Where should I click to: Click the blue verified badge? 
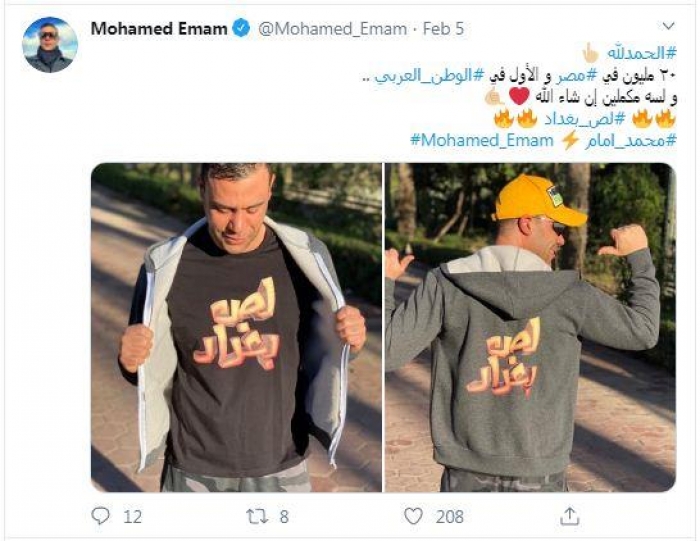[242, 29]
